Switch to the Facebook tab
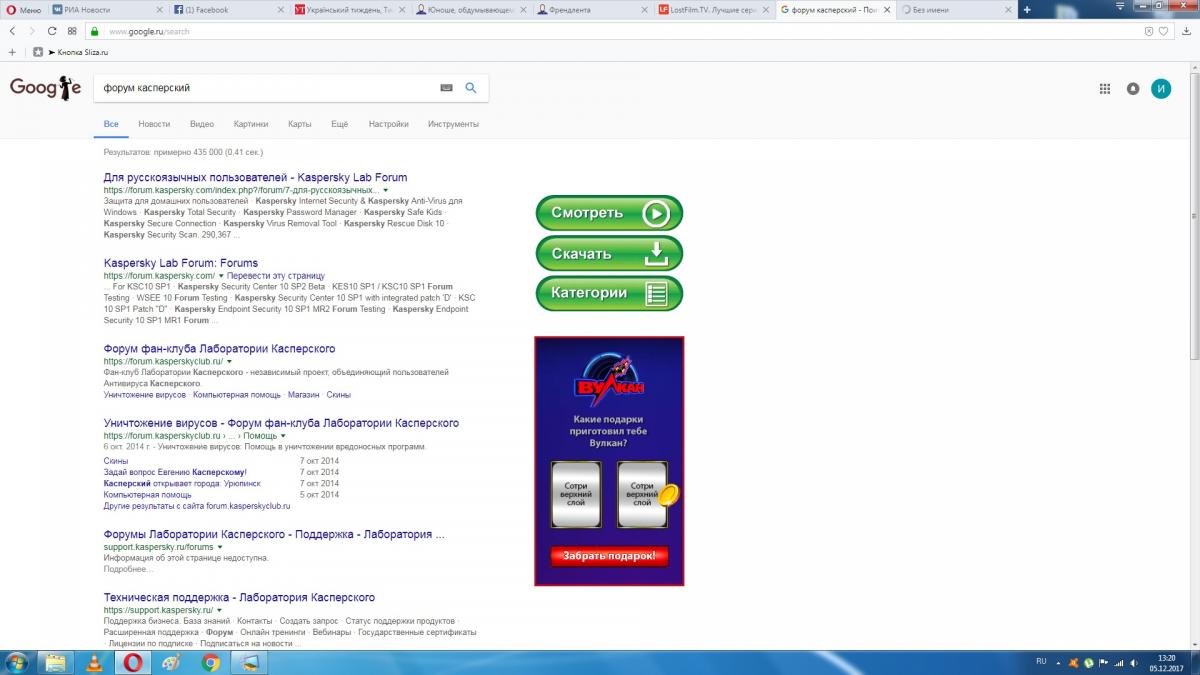 point(228,10)
